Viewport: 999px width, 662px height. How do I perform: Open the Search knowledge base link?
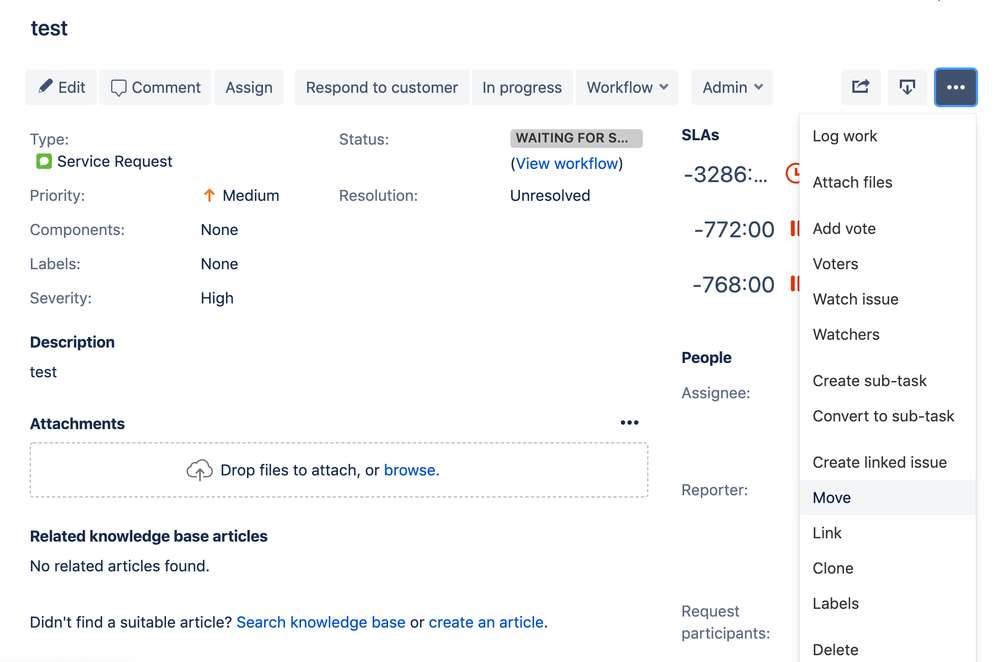pyautogui.click(x=320, y=622)
